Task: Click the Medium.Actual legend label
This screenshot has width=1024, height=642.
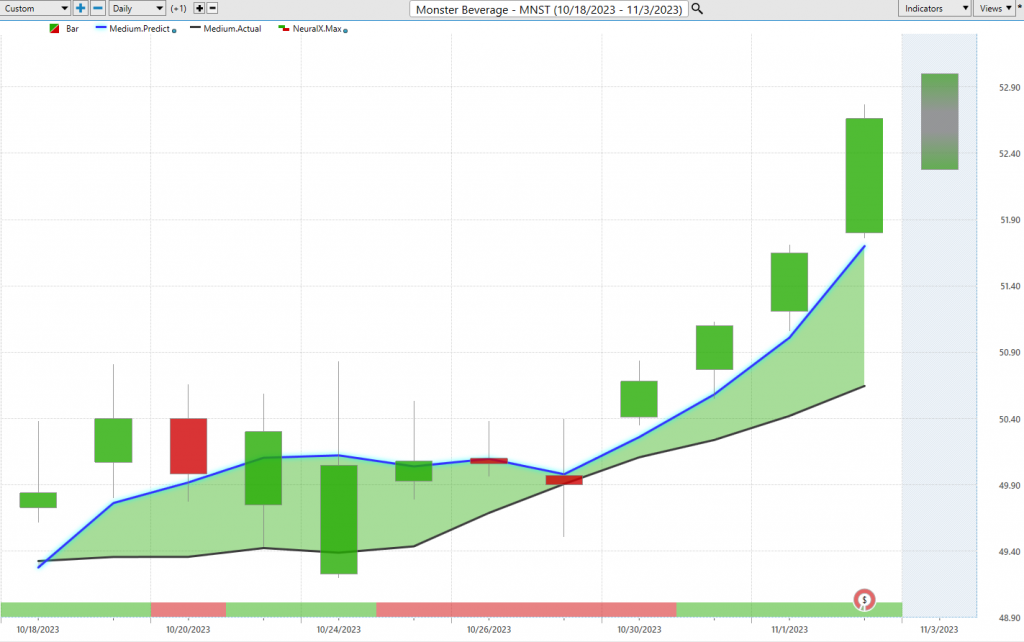Action: pos(232,29)
